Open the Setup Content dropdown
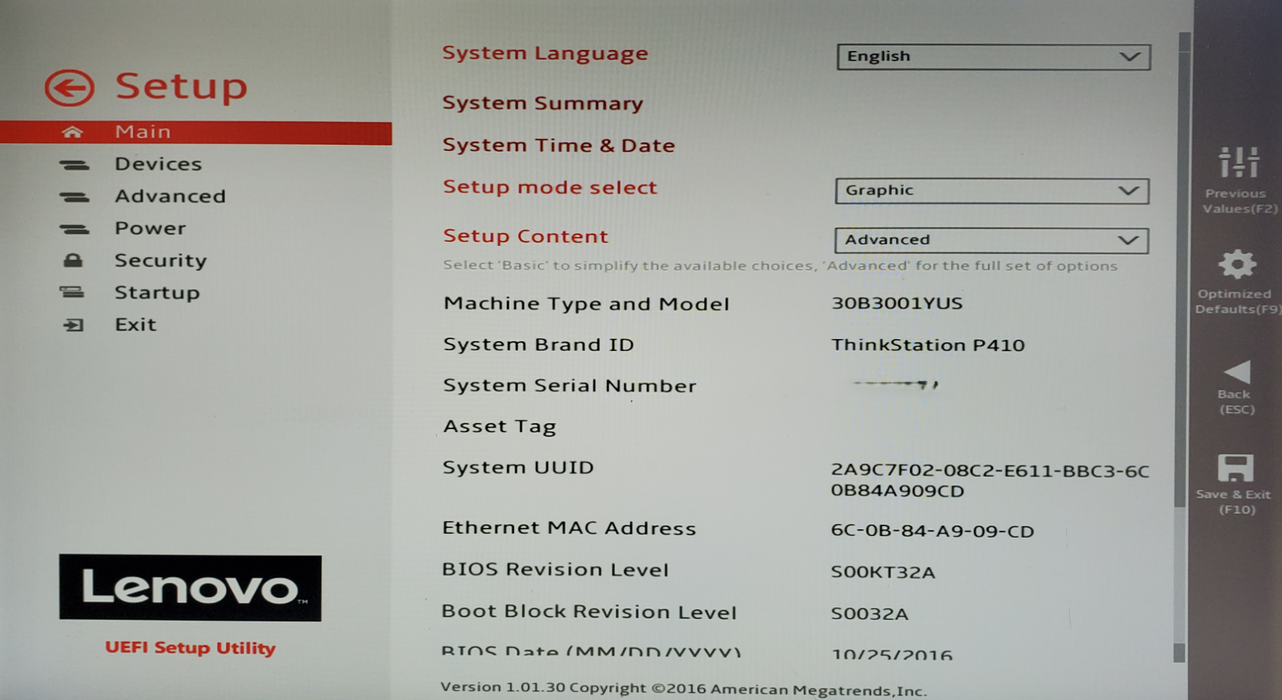1282x700 pixels. pos(991,240)
